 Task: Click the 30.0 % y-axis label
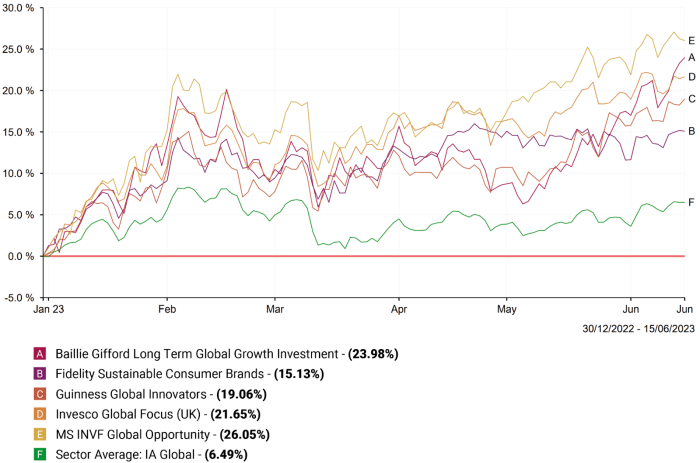pyautogui.click(x=20, y=7)
